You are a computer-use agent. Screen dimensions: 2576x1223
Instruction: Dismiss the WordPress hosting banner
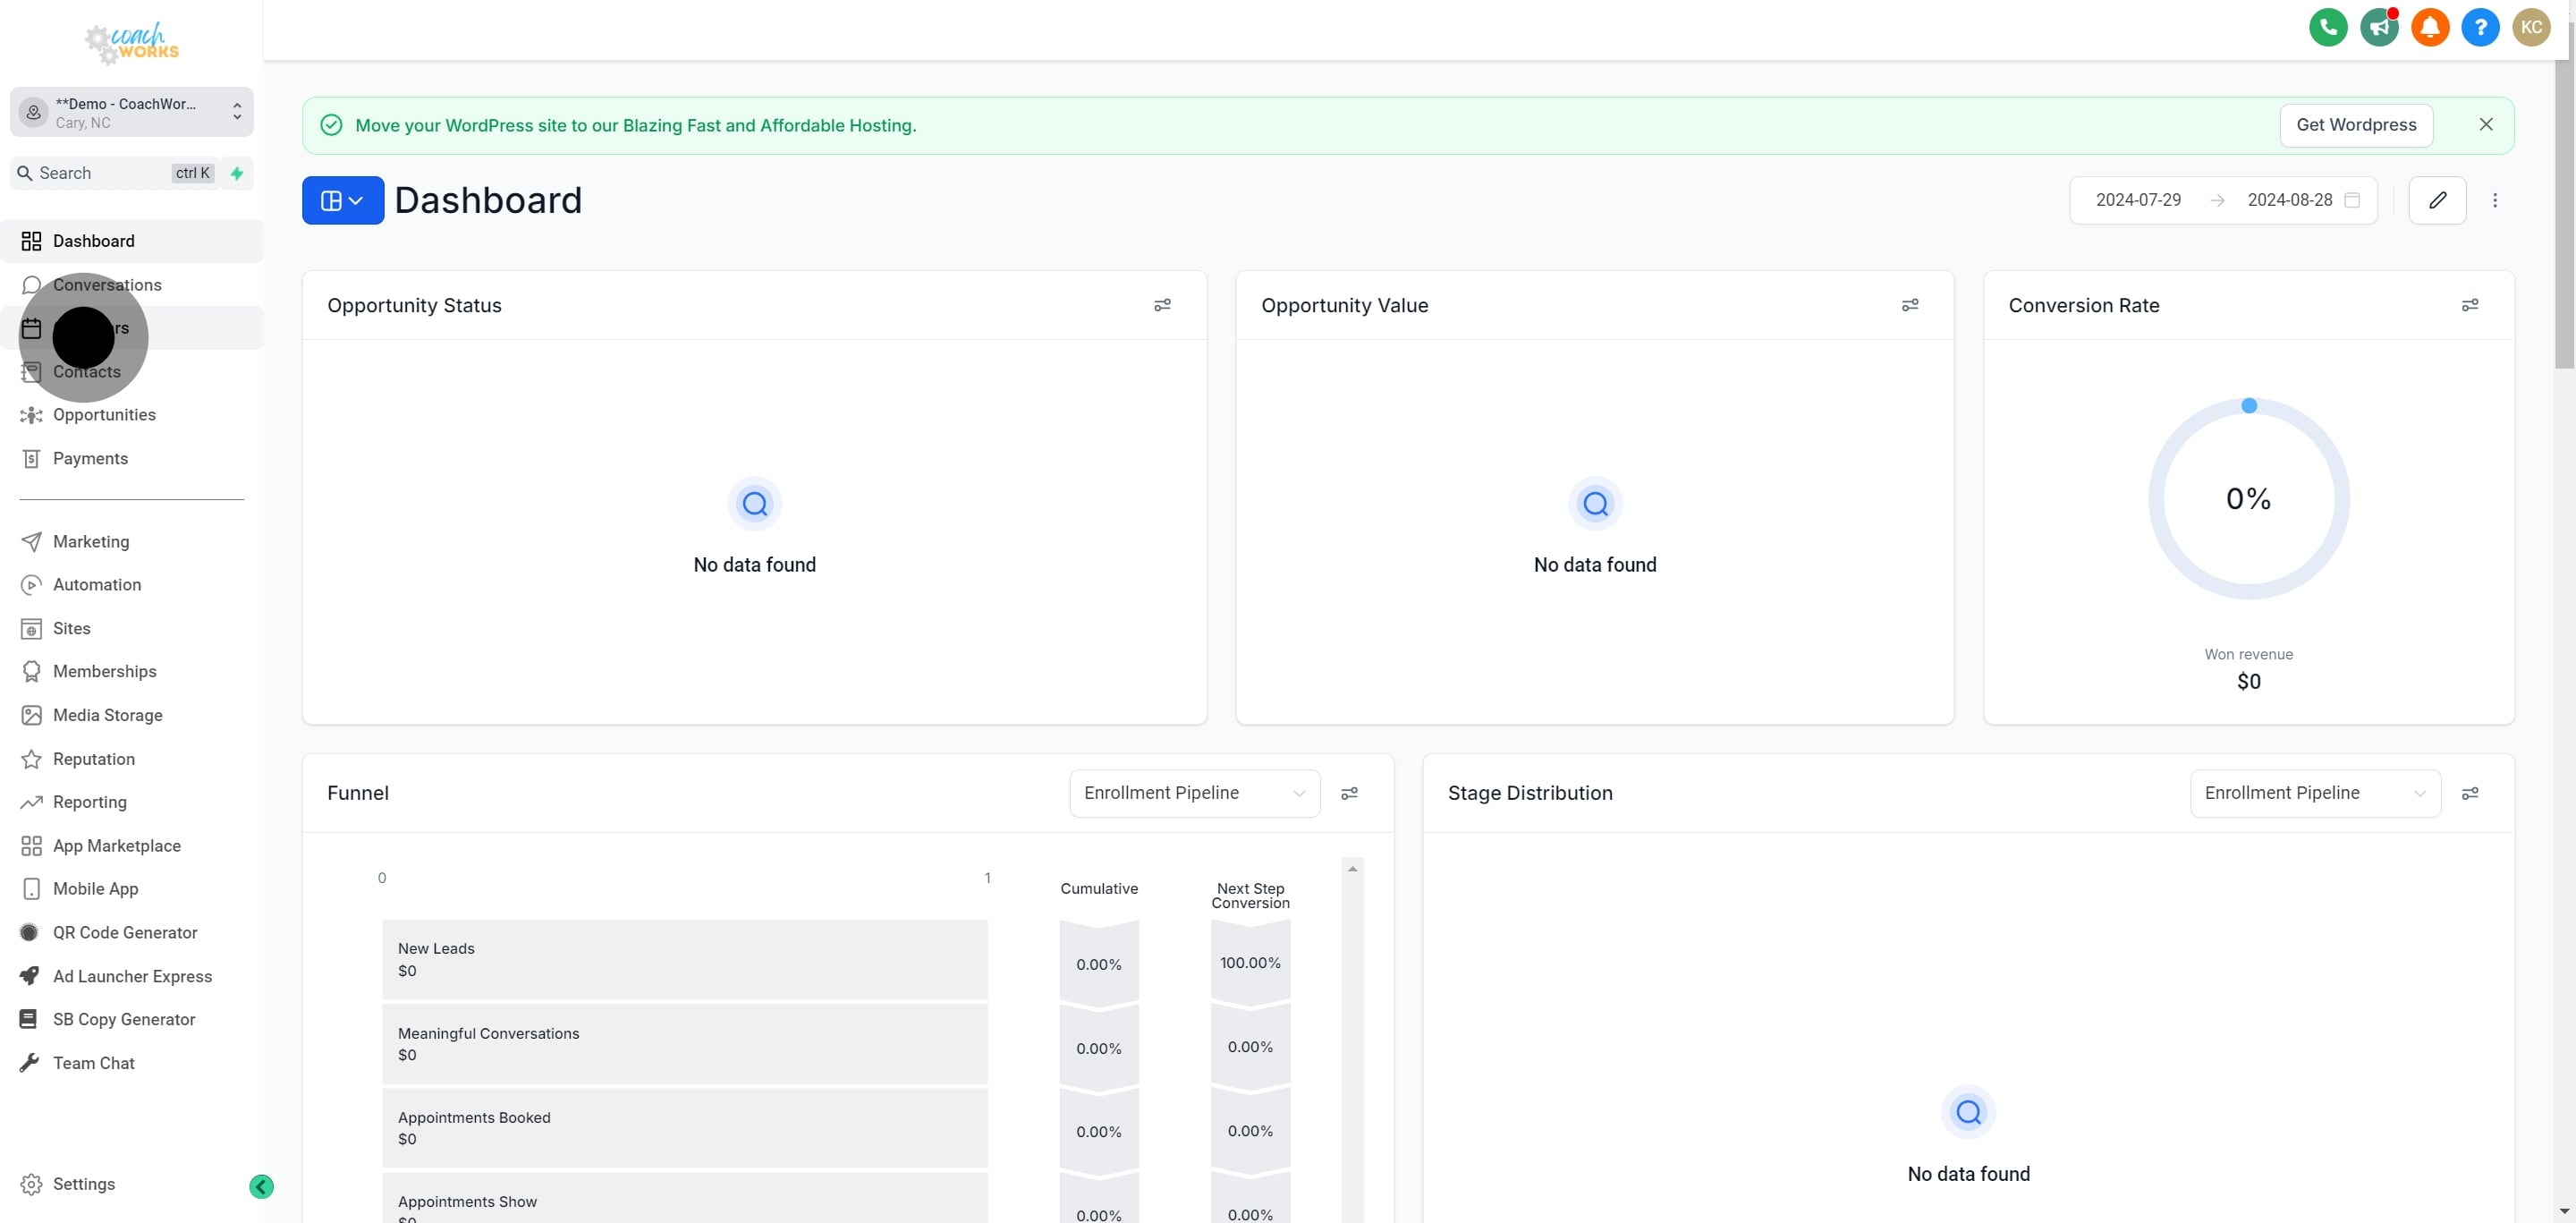tap(2486, 125)
